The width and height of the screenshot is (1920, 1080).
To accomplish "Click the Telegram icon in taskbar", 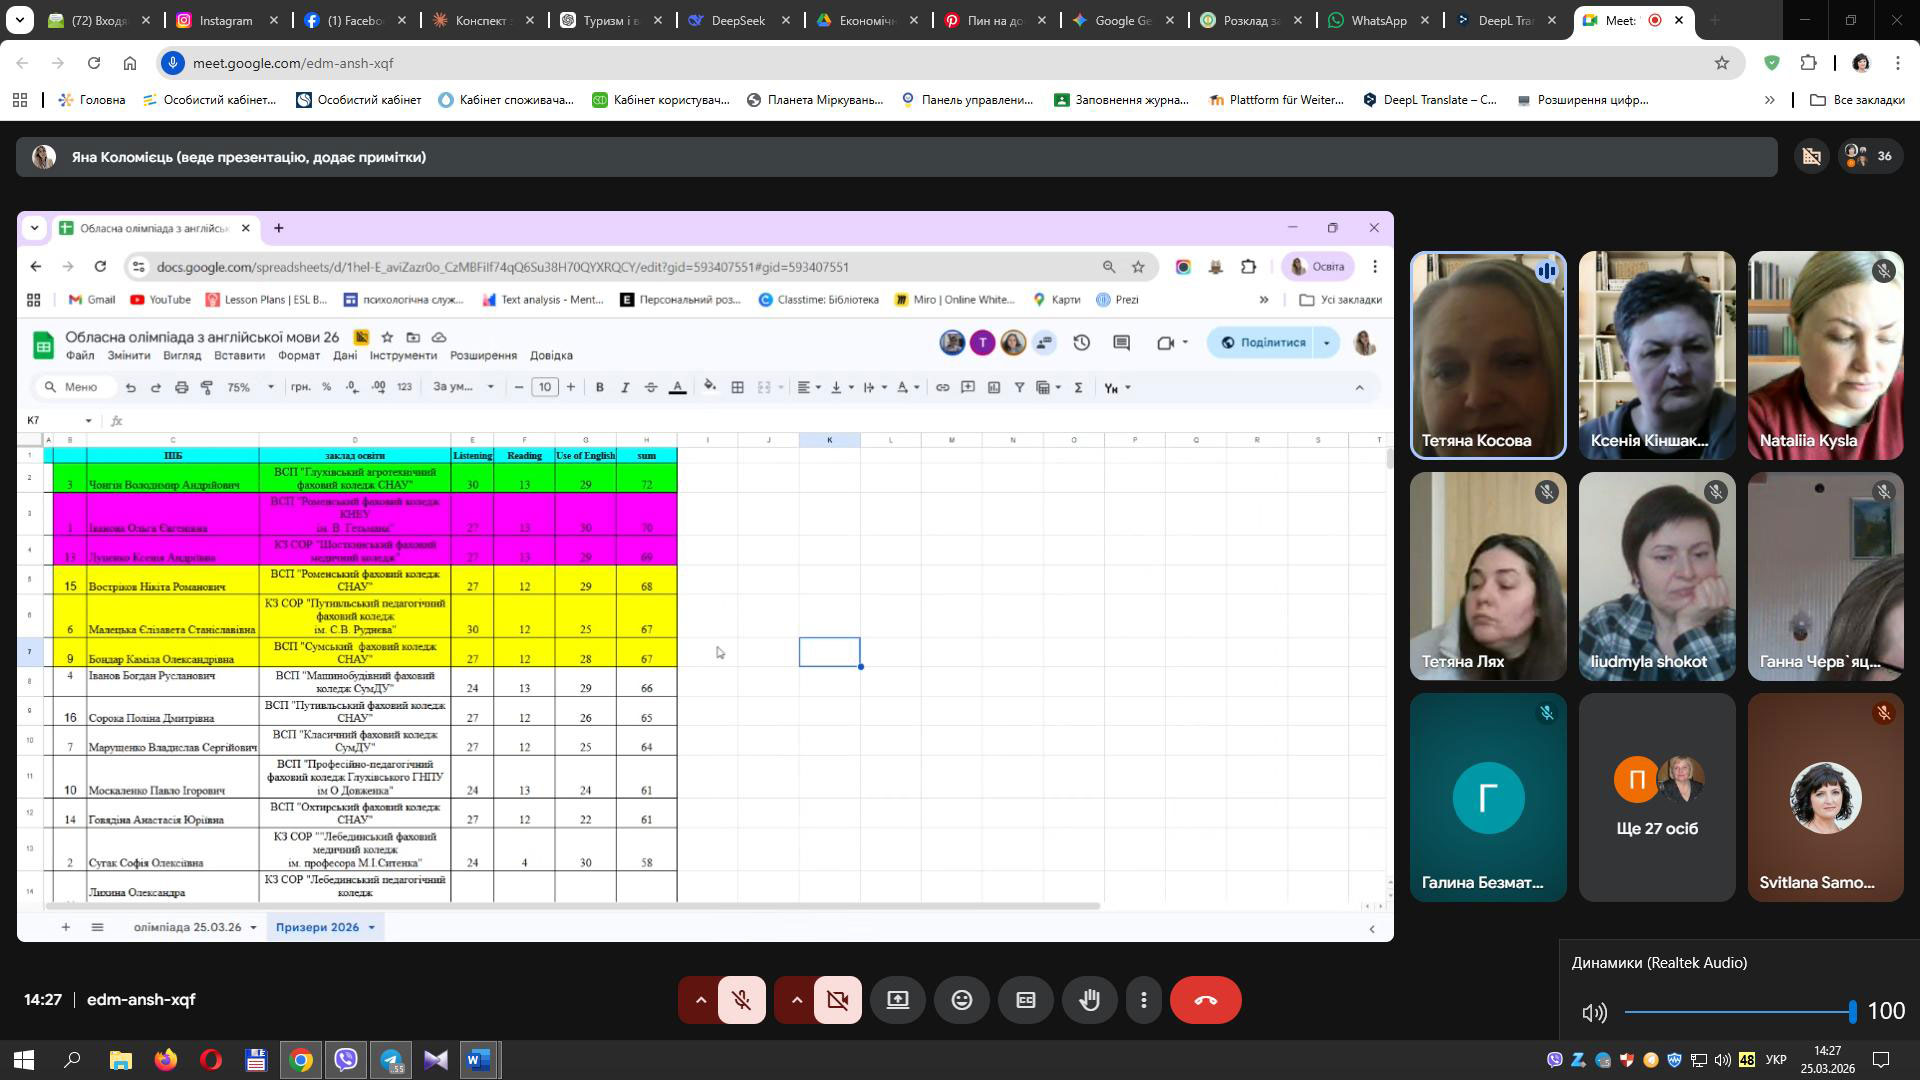I will (x=391, y=1060).
